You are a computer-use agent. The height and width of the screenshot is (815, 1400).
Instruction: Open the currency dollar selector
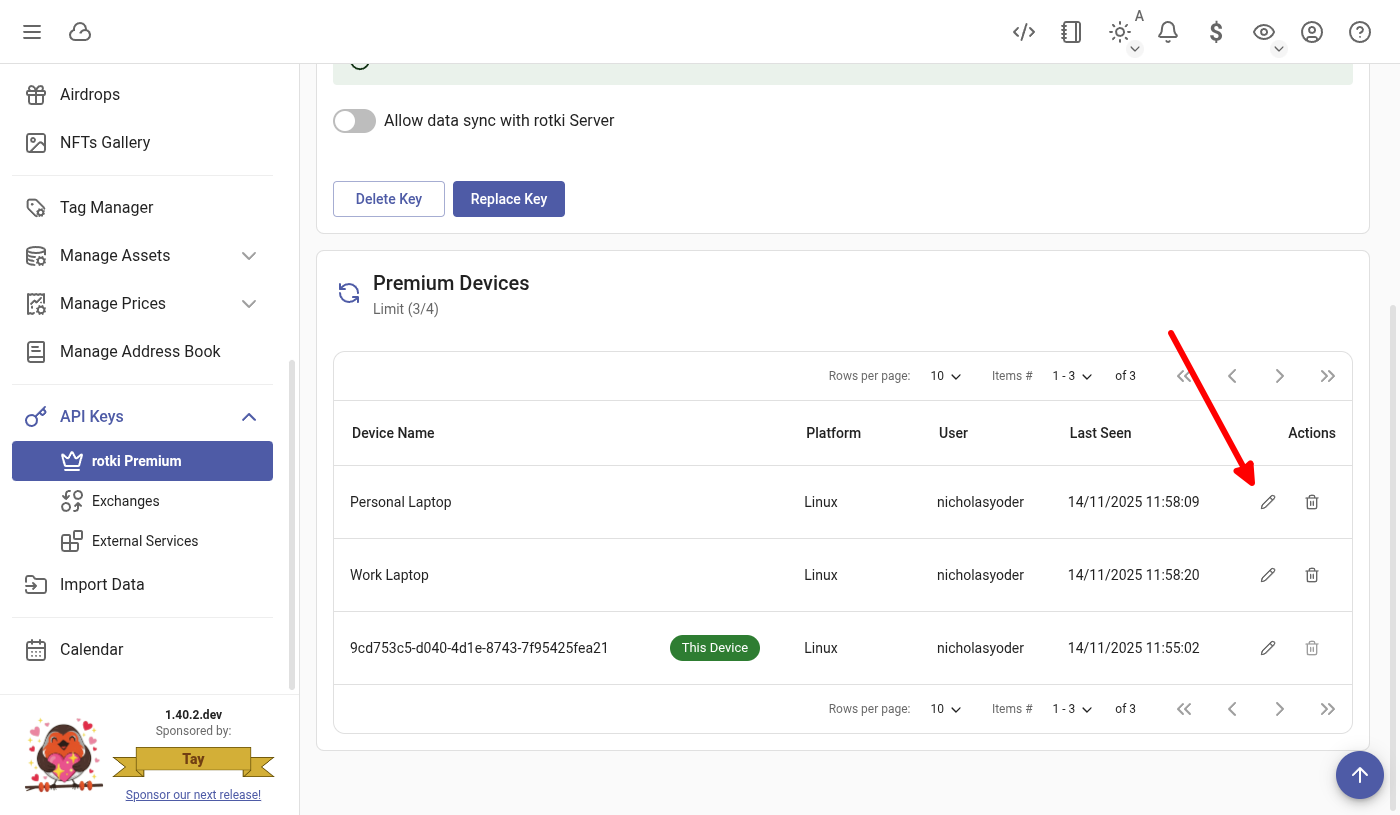1216,32
